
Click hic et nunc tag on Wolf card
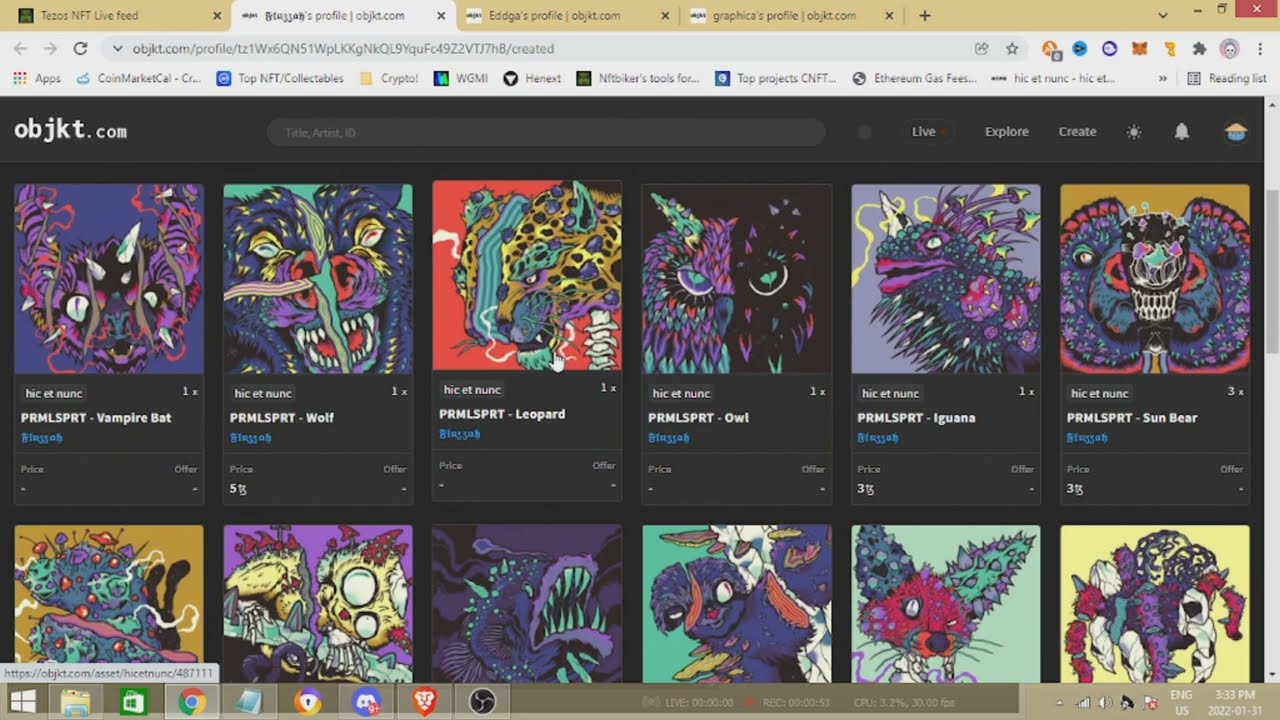(263, 393)
